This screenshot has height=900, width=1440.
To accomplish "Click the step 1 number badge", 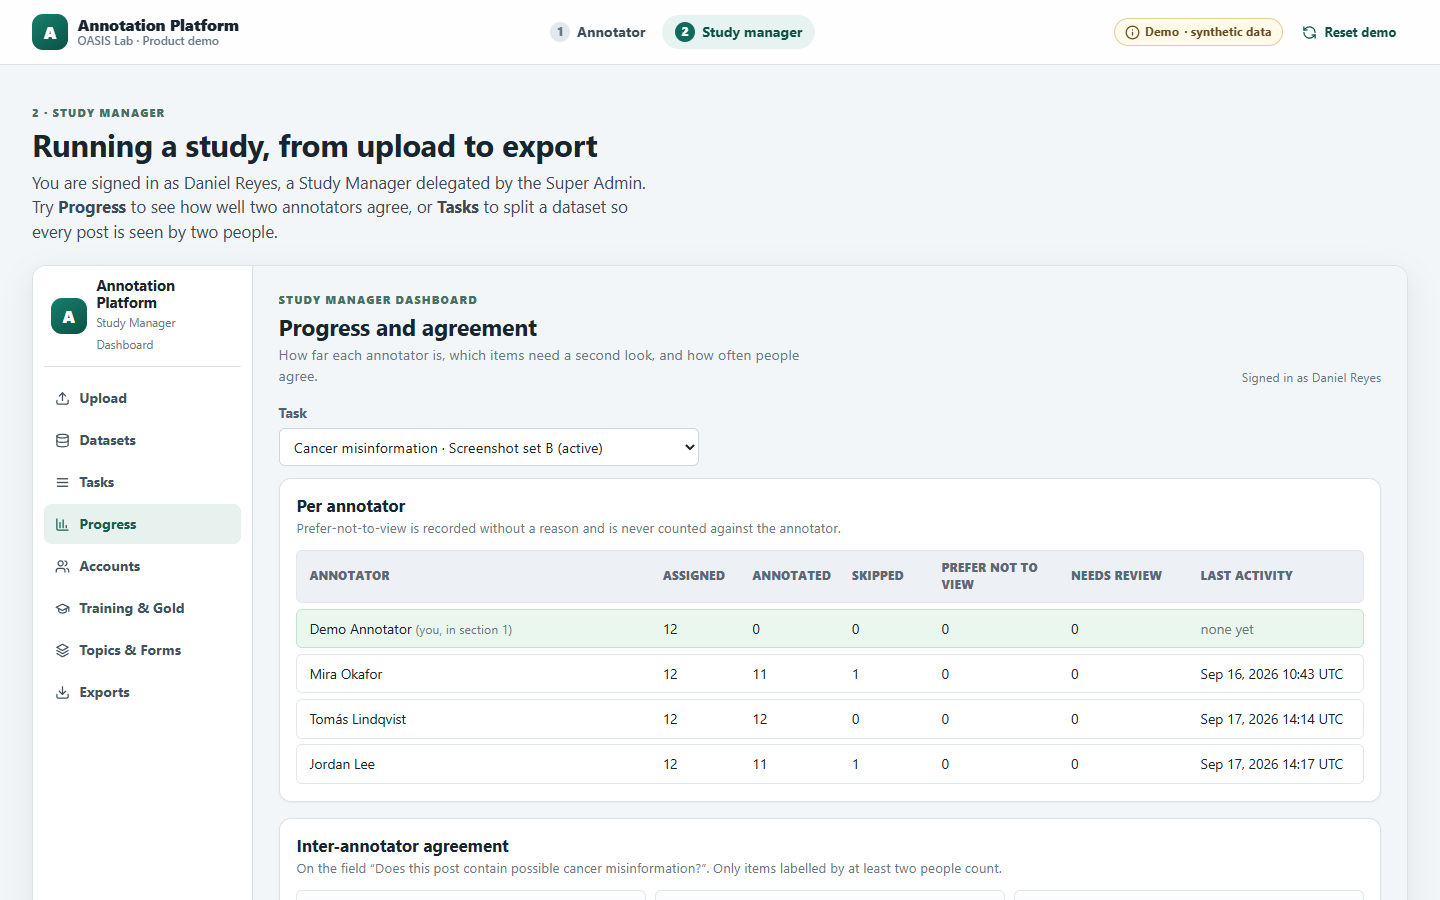I will click(560, 32).
